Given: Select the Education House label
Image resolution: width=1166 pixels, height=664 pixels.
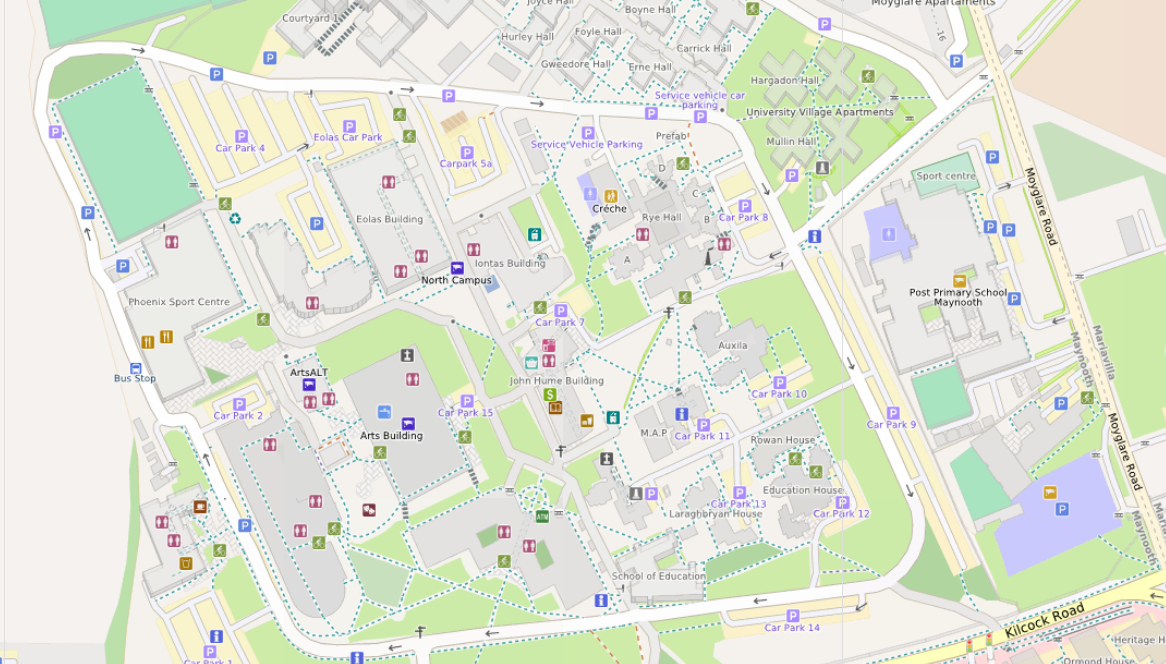Looking at the screenshot, I should (x=803, y=491).
